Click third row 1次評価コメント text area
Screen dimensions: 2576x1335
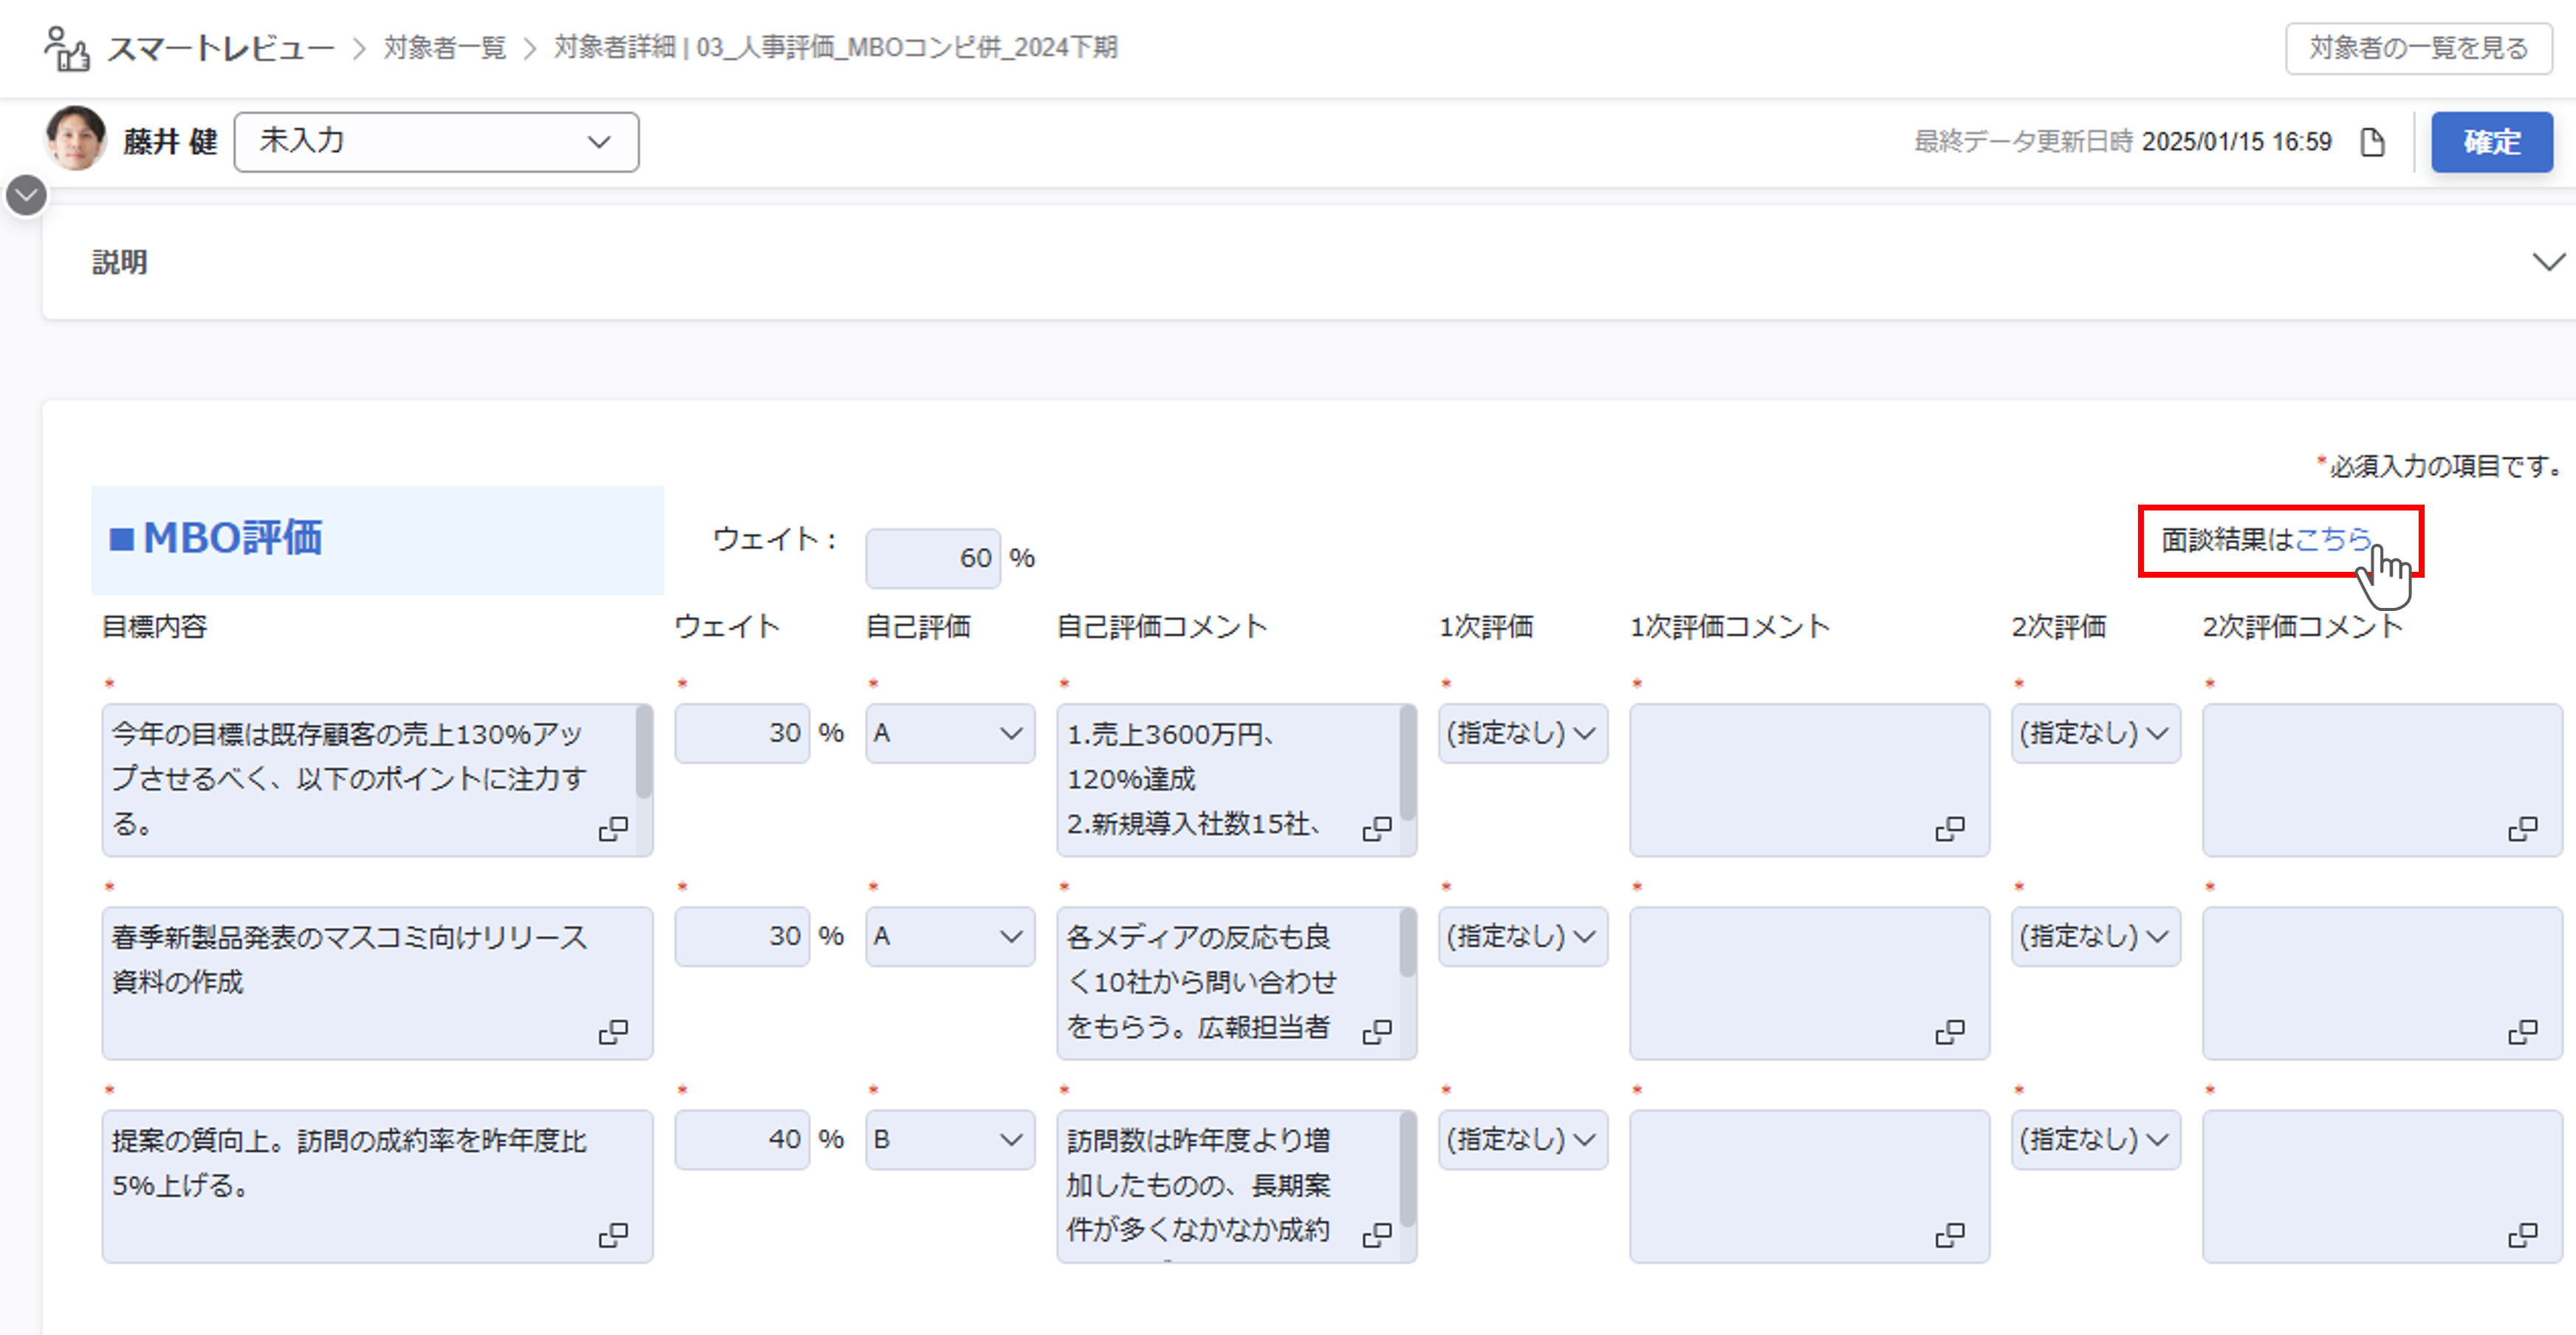point(1810,1186)
